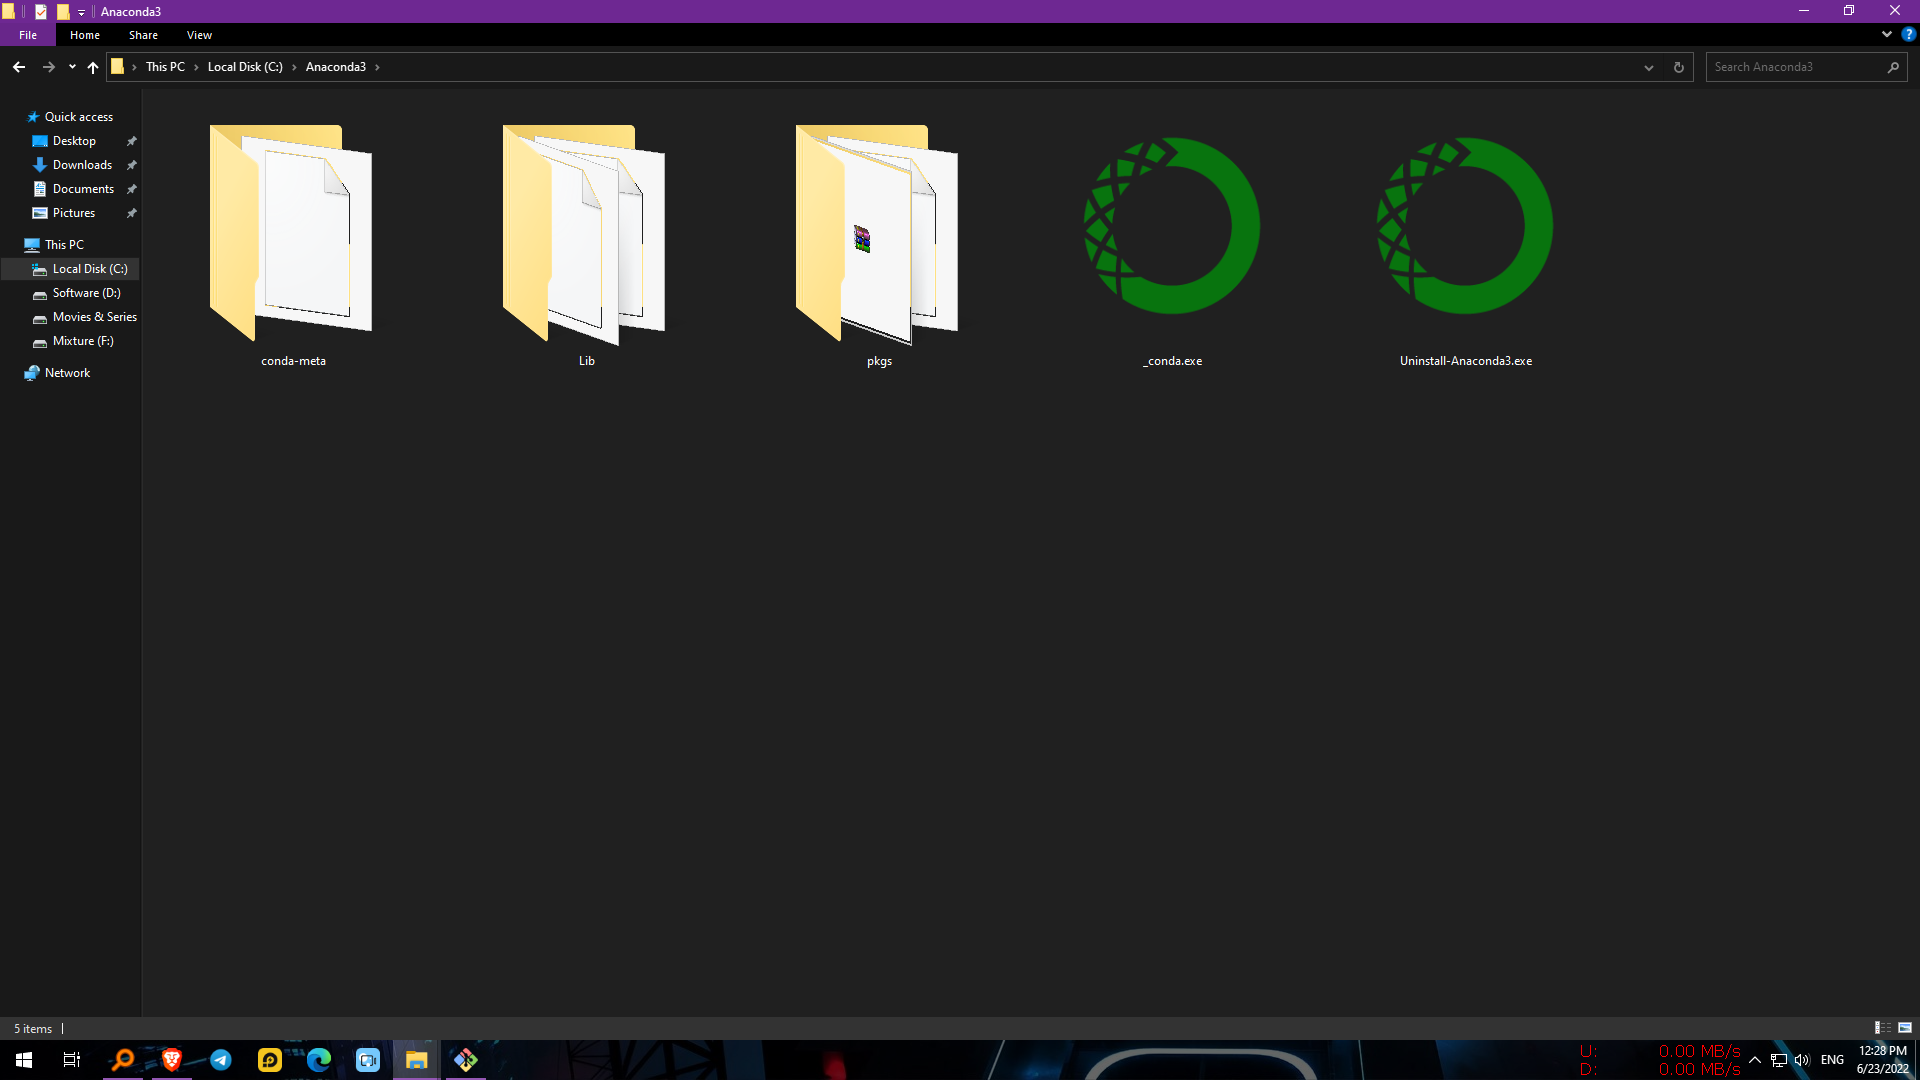Switch to Details view in status bar

click(x=1884, y=1028)
